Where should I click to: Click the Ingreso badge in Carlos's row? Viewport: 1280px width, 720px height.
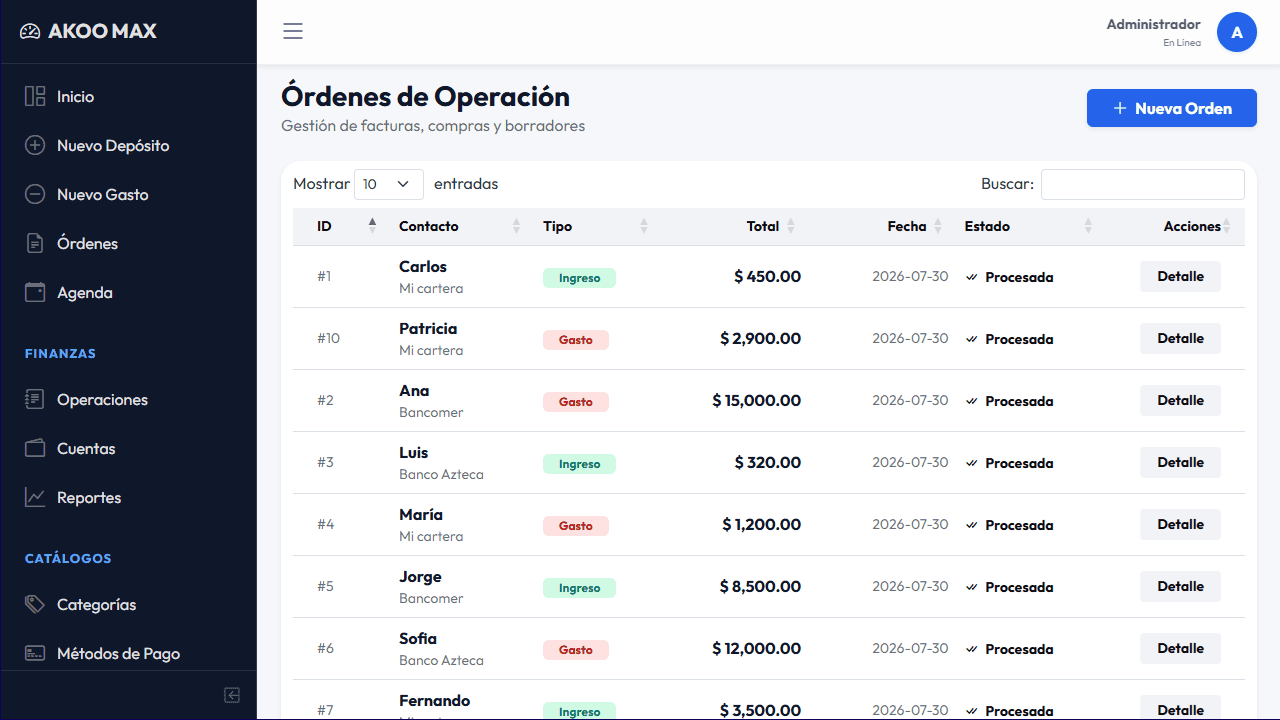pyautogui.click(x=579, y=278)
